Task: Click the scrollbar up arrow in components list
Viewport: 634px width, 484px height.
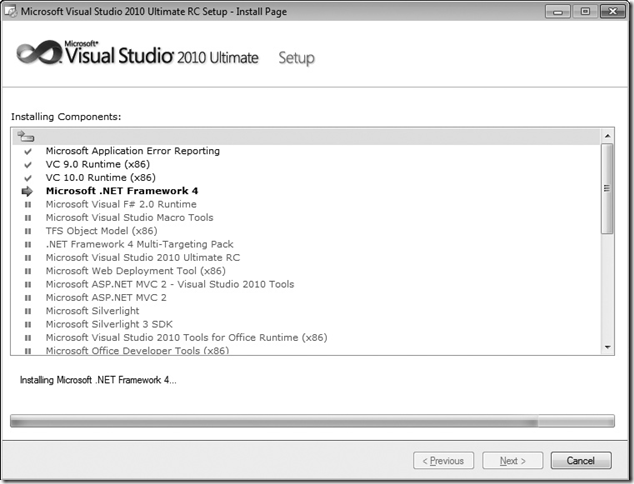Action: pyautogui.click(x=607, y=136)
